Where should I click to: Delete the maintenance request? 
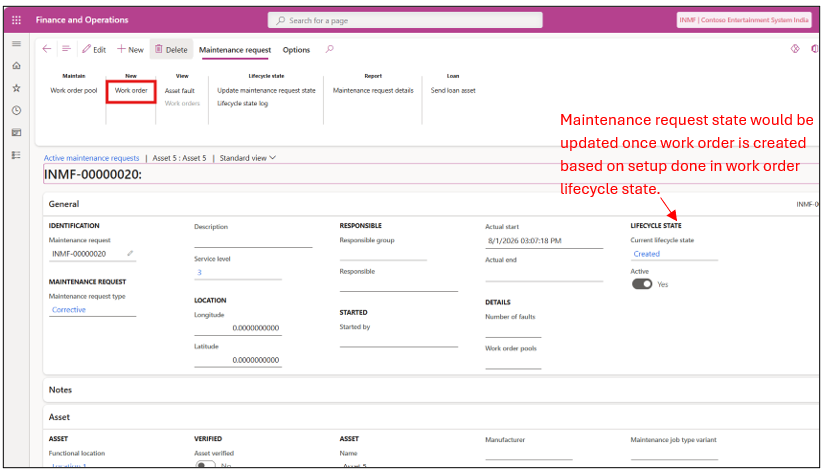171,49
